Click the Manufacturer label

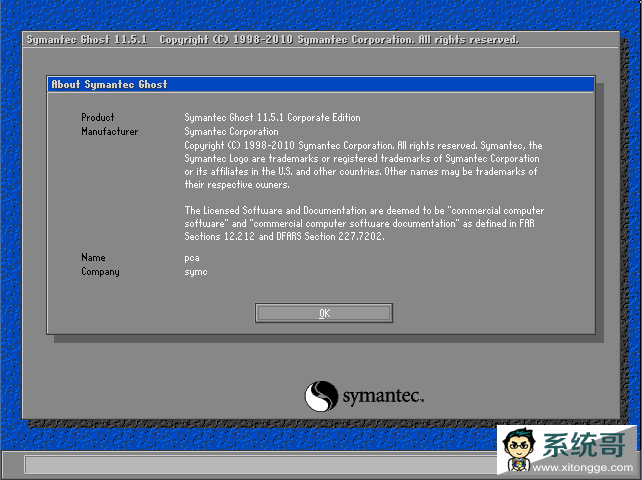[x=109, y=131]
